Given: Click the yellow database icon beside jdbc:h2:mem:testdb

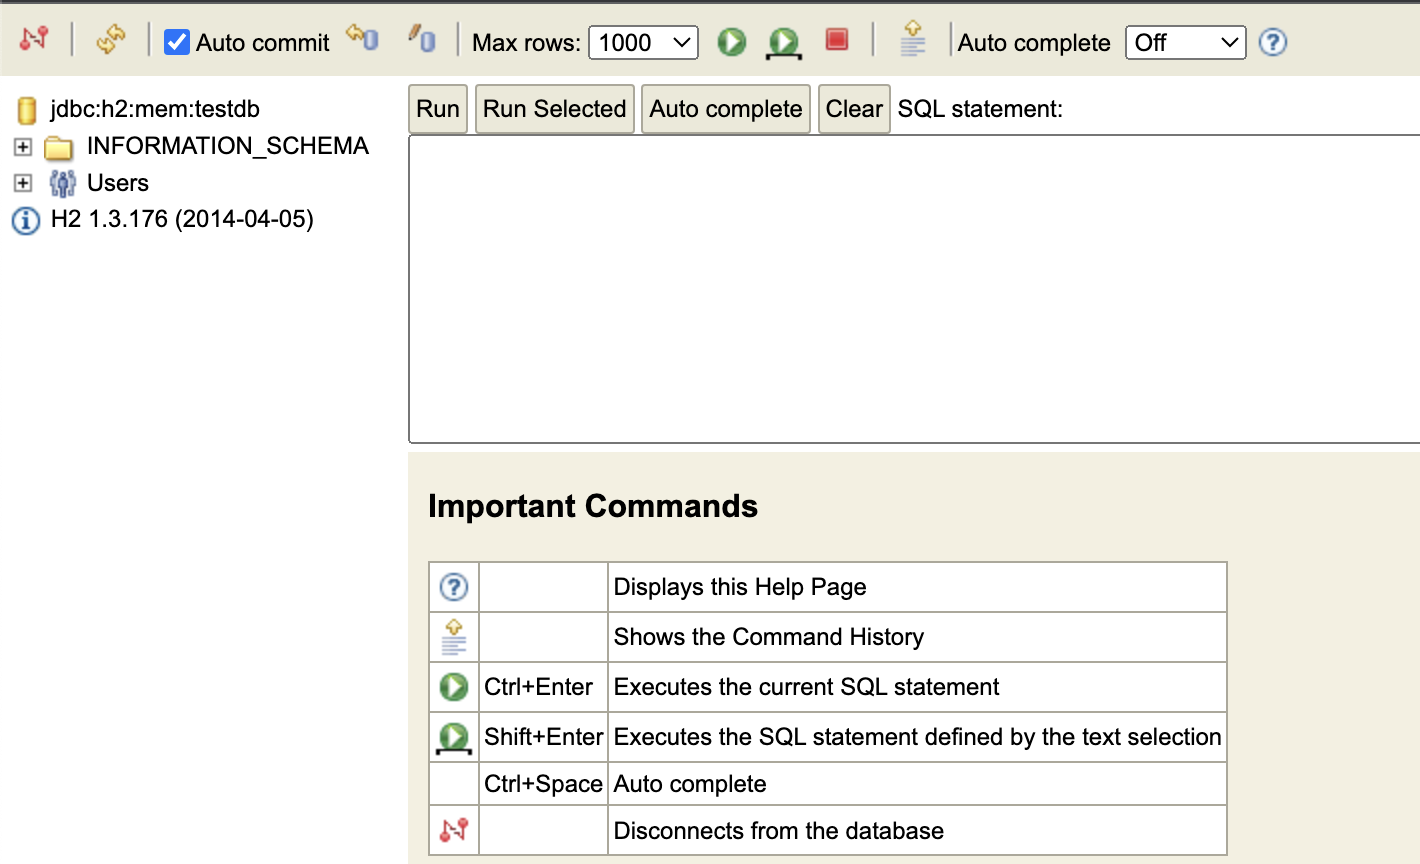Looking at the screenshot, I should [x=27, y=110].
